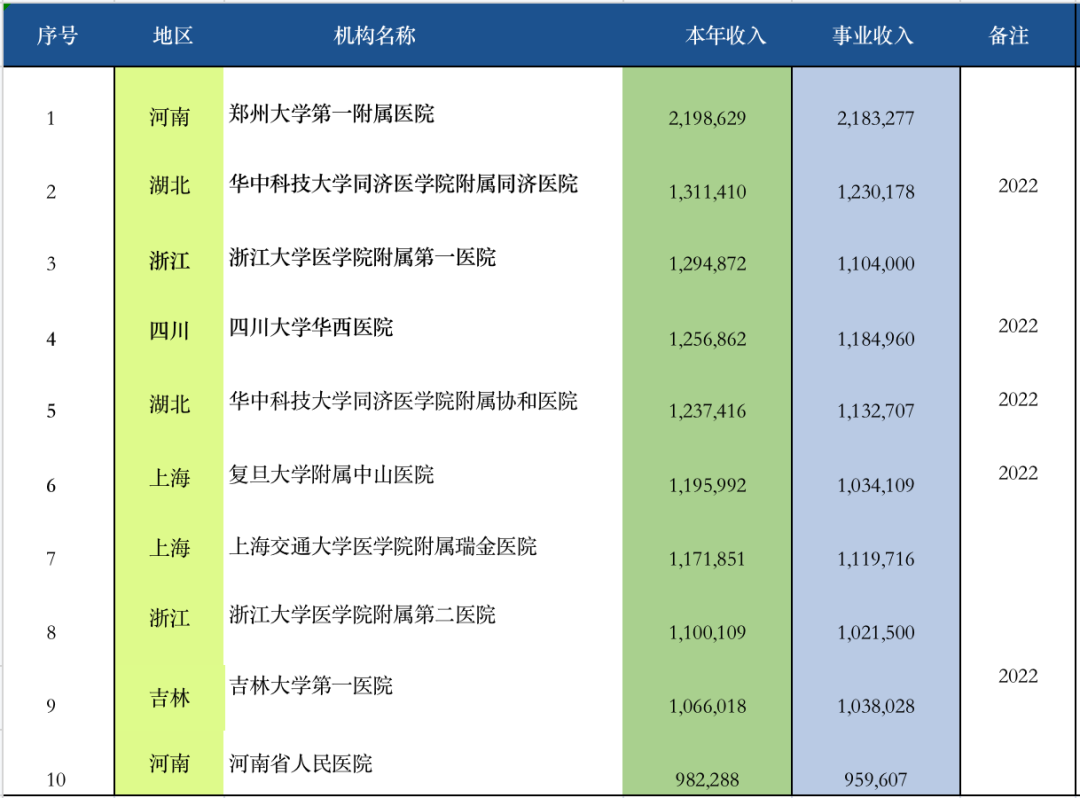1080x798 pixels.
Task: Select the 地区 column header
Action: (x=172, y=36)
